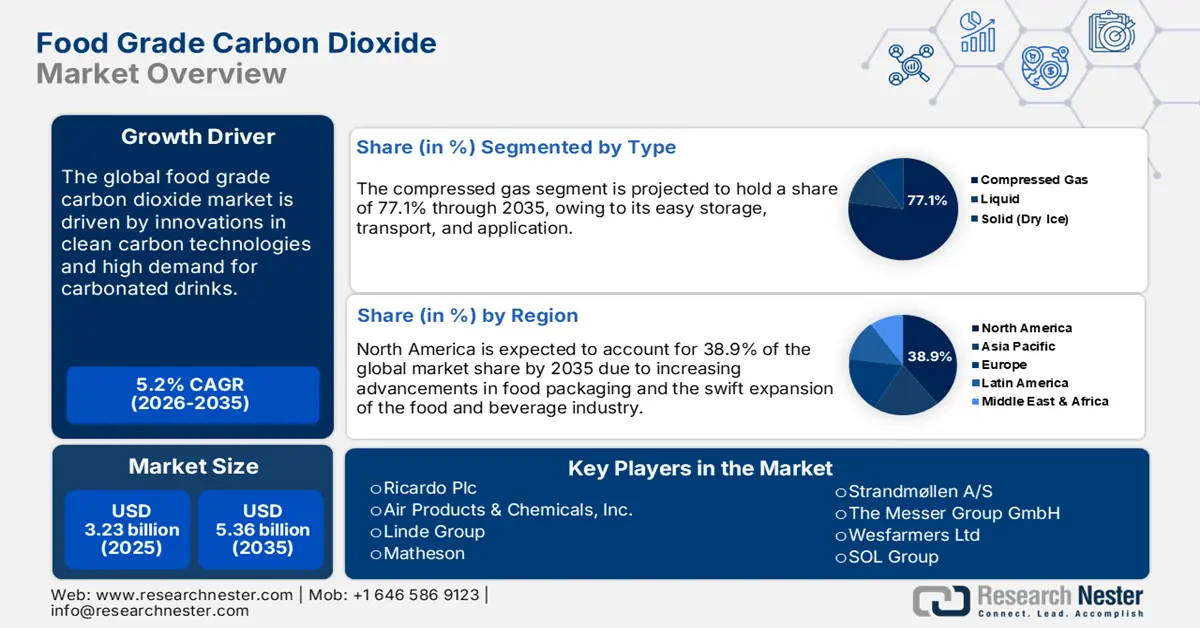Click the Middle East & Africa legend square
The height and width of the screenshot is (628, 1200).
pos(975,401)
